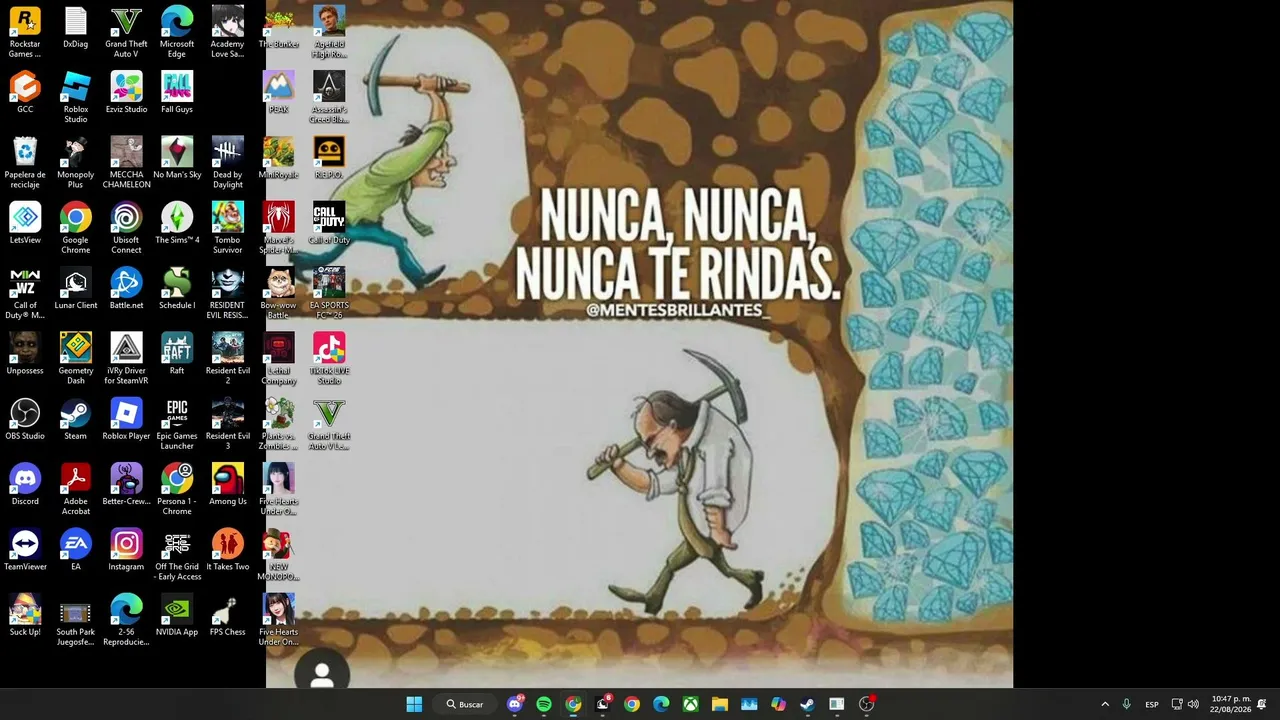The height and width of the screenshot is (720, 1280).
Task: Select the NVIDIA App icon
Action: click(x=177, y=615)
